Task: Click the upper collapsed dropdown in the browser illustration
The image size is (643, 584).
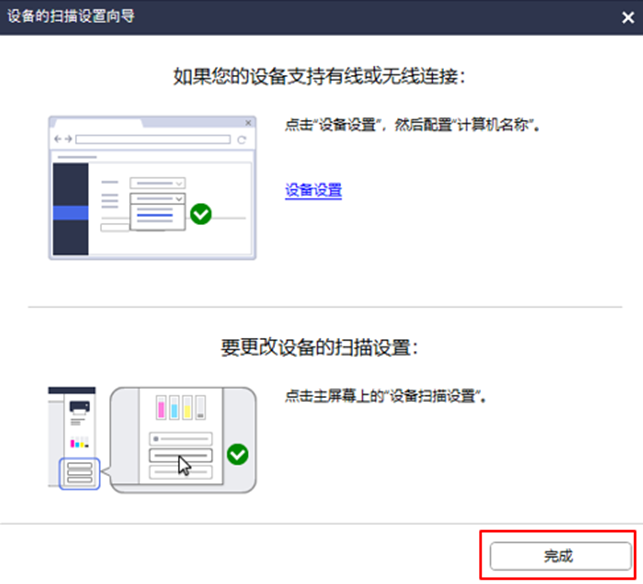Action: [158, 183]
